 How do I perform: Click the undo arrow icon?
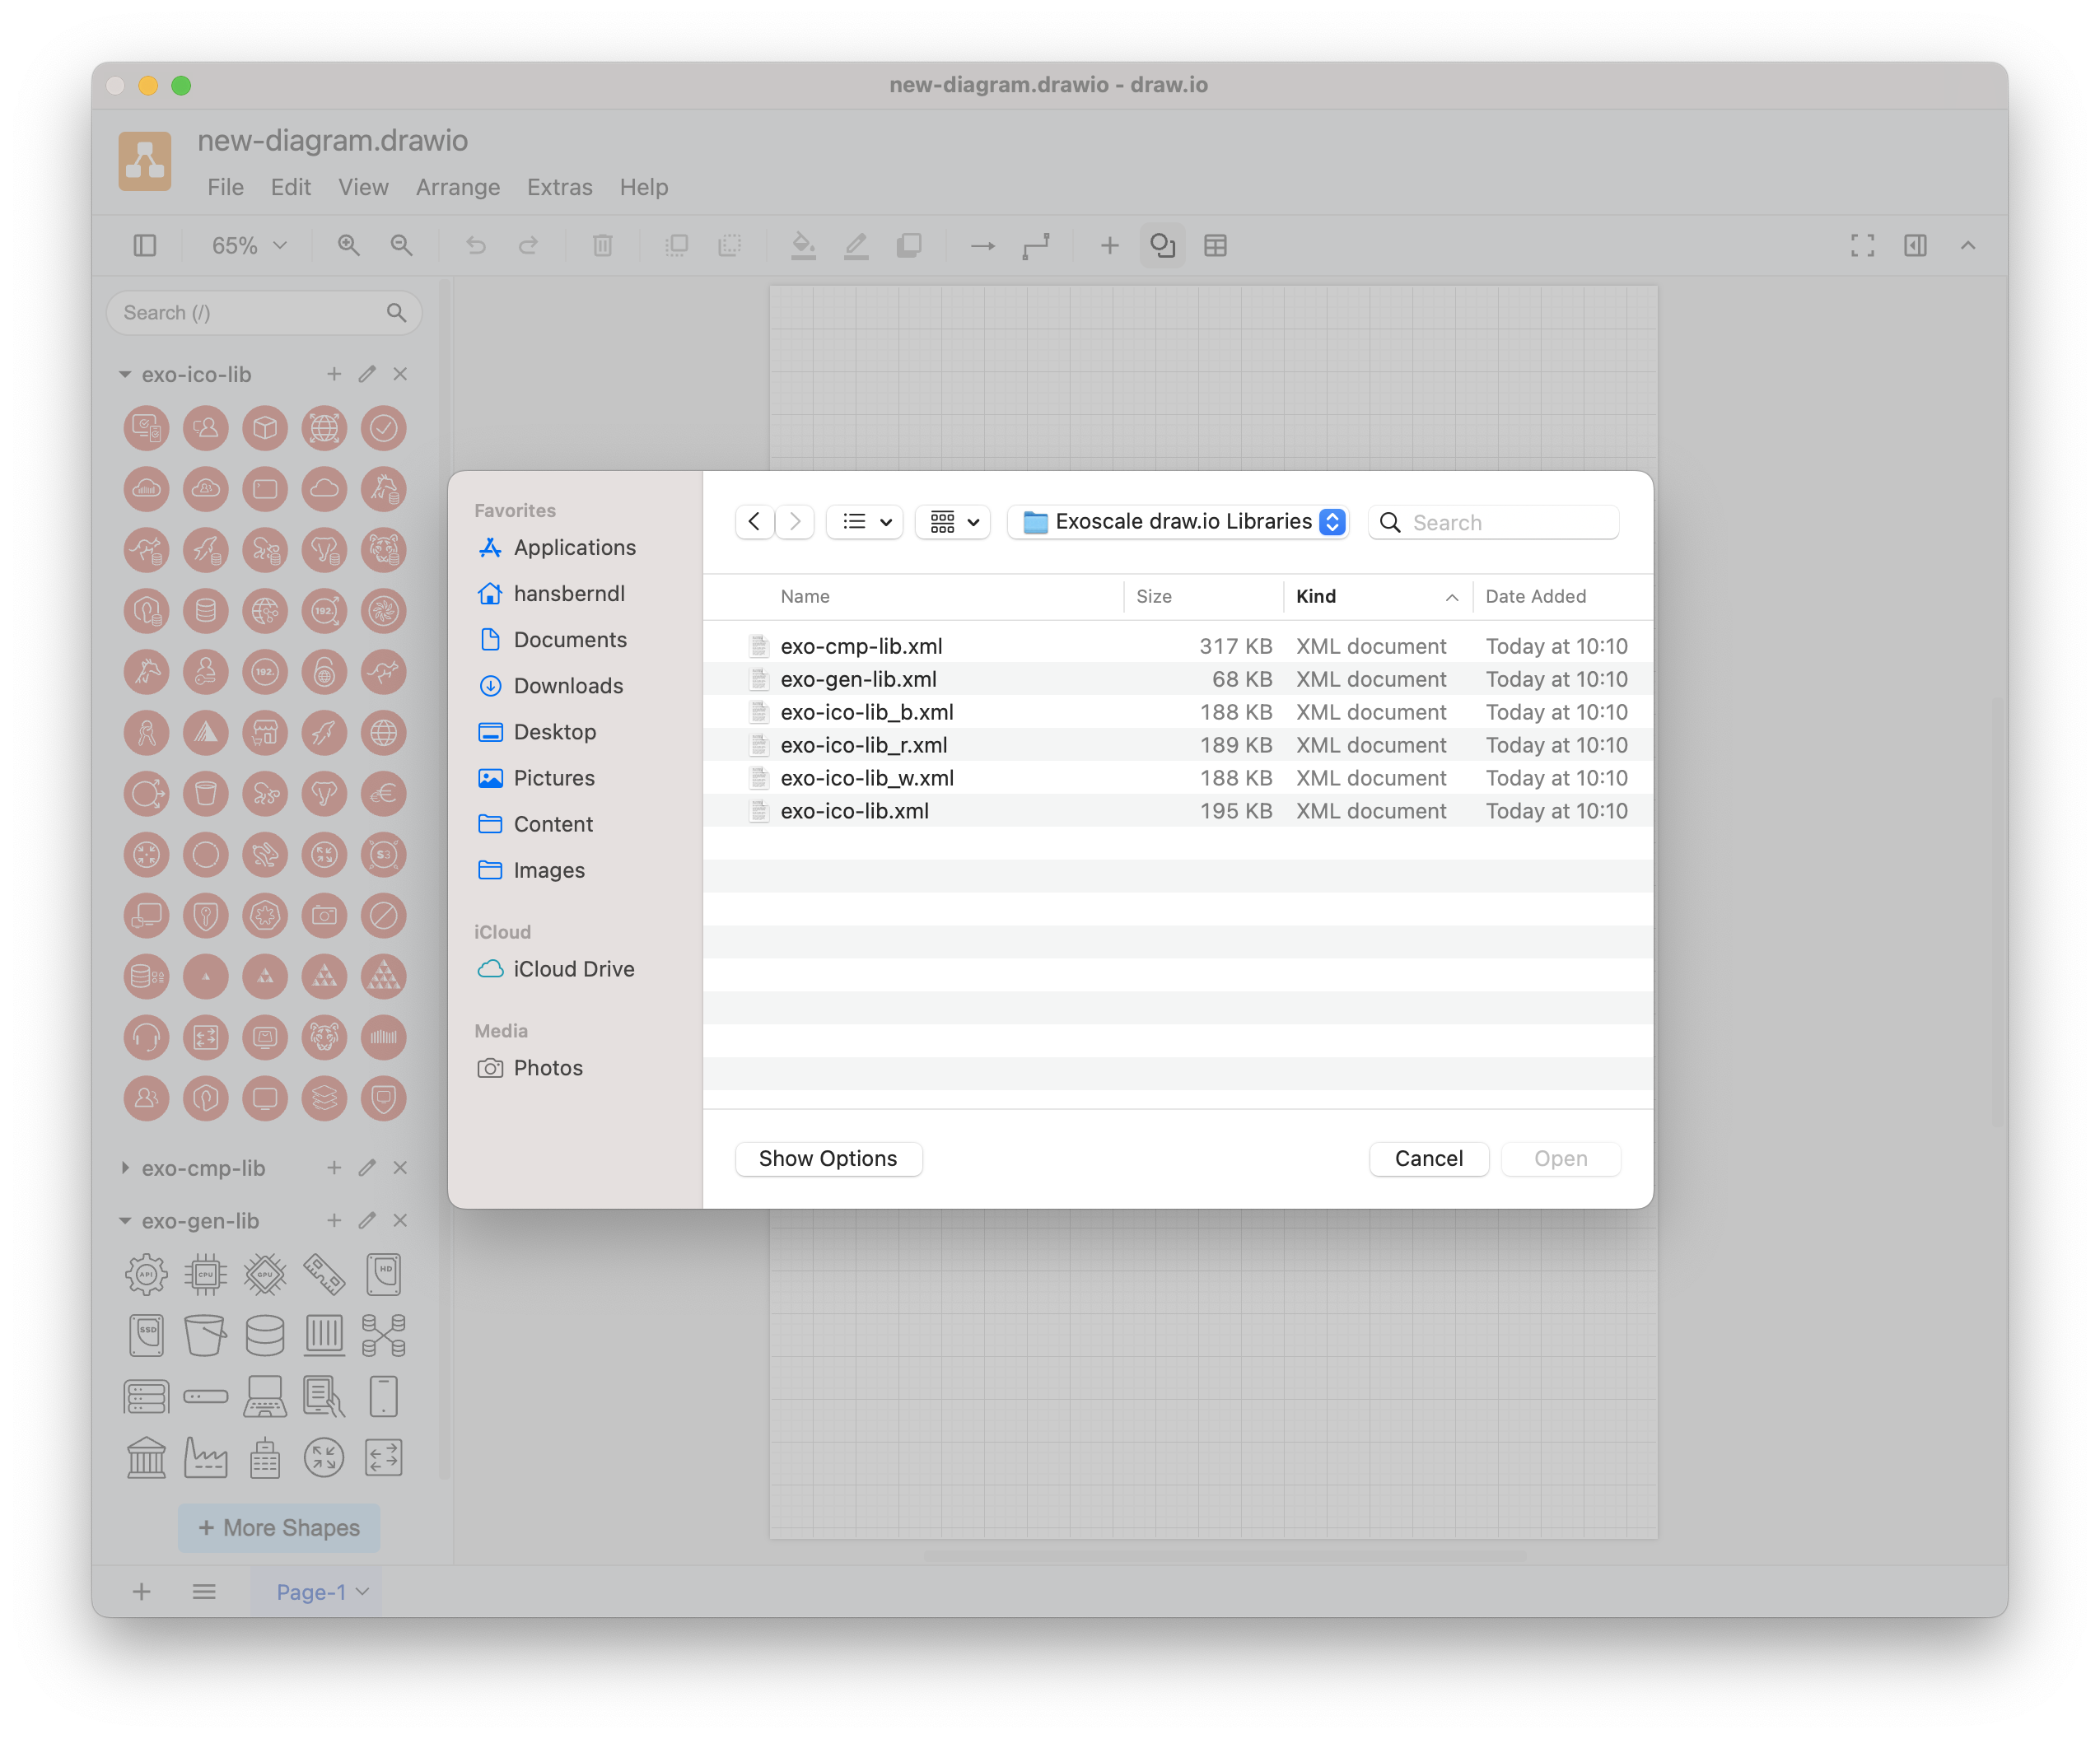(x=476, y=245)
